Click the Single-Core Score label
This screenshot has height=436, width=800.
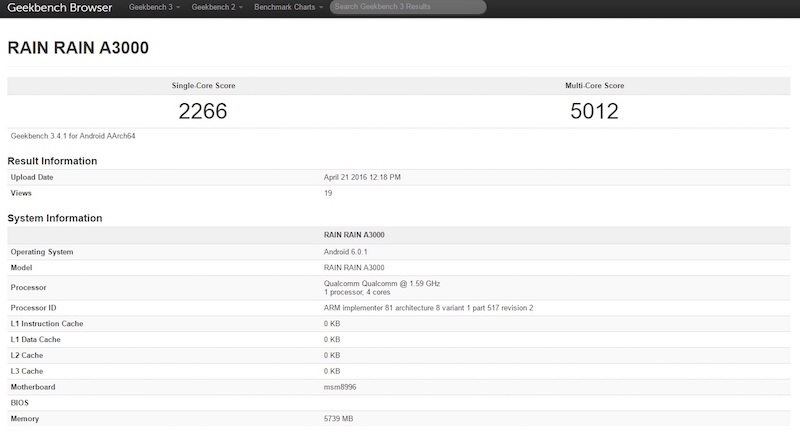pos(204,86)
